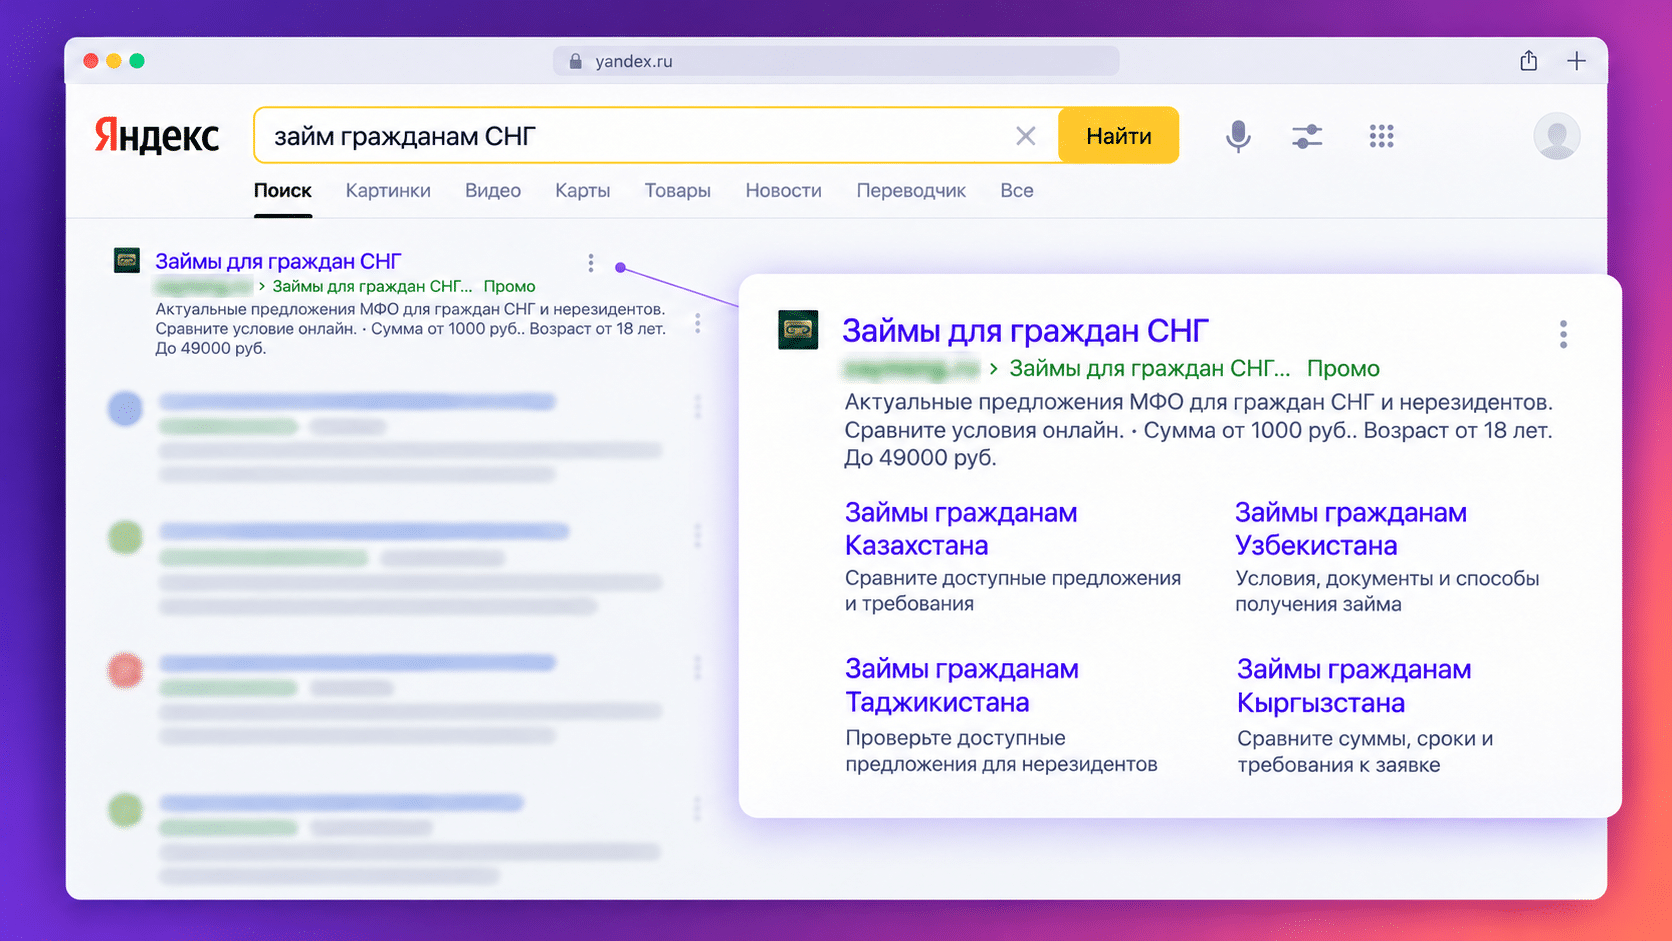Open three-dot menu beside small Займы result title
This screenshot has width=1672, height=941.
[591, 263]
